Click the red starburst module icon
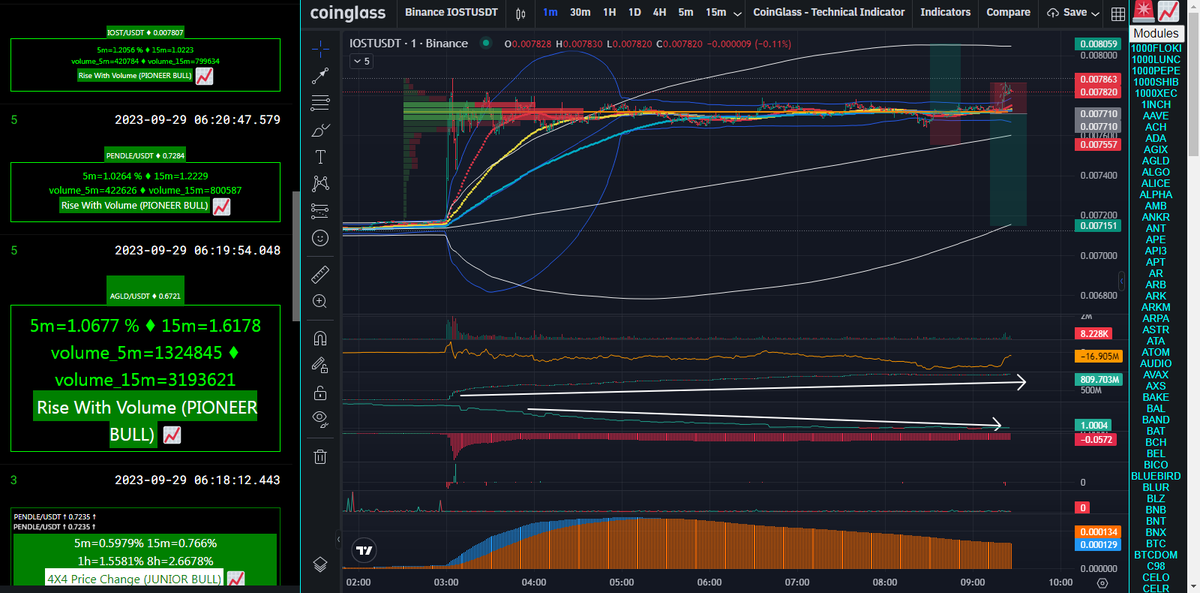1200x593 pixels. [x=1142, y=11]
